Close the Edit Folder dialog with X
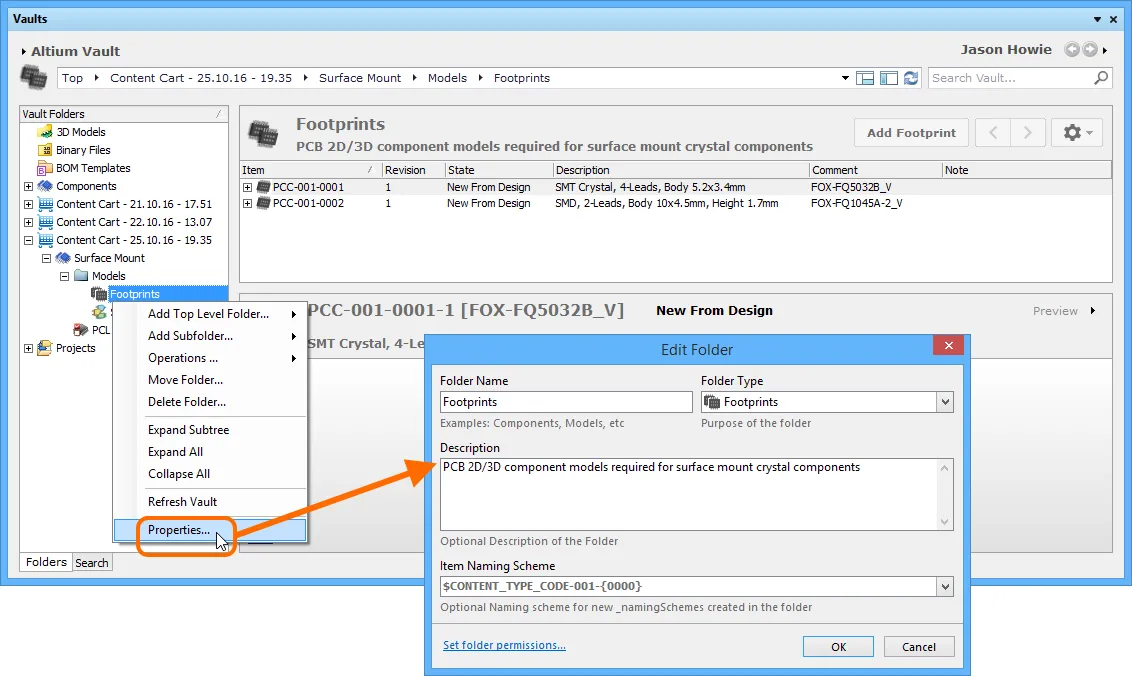 coord(949,345)
